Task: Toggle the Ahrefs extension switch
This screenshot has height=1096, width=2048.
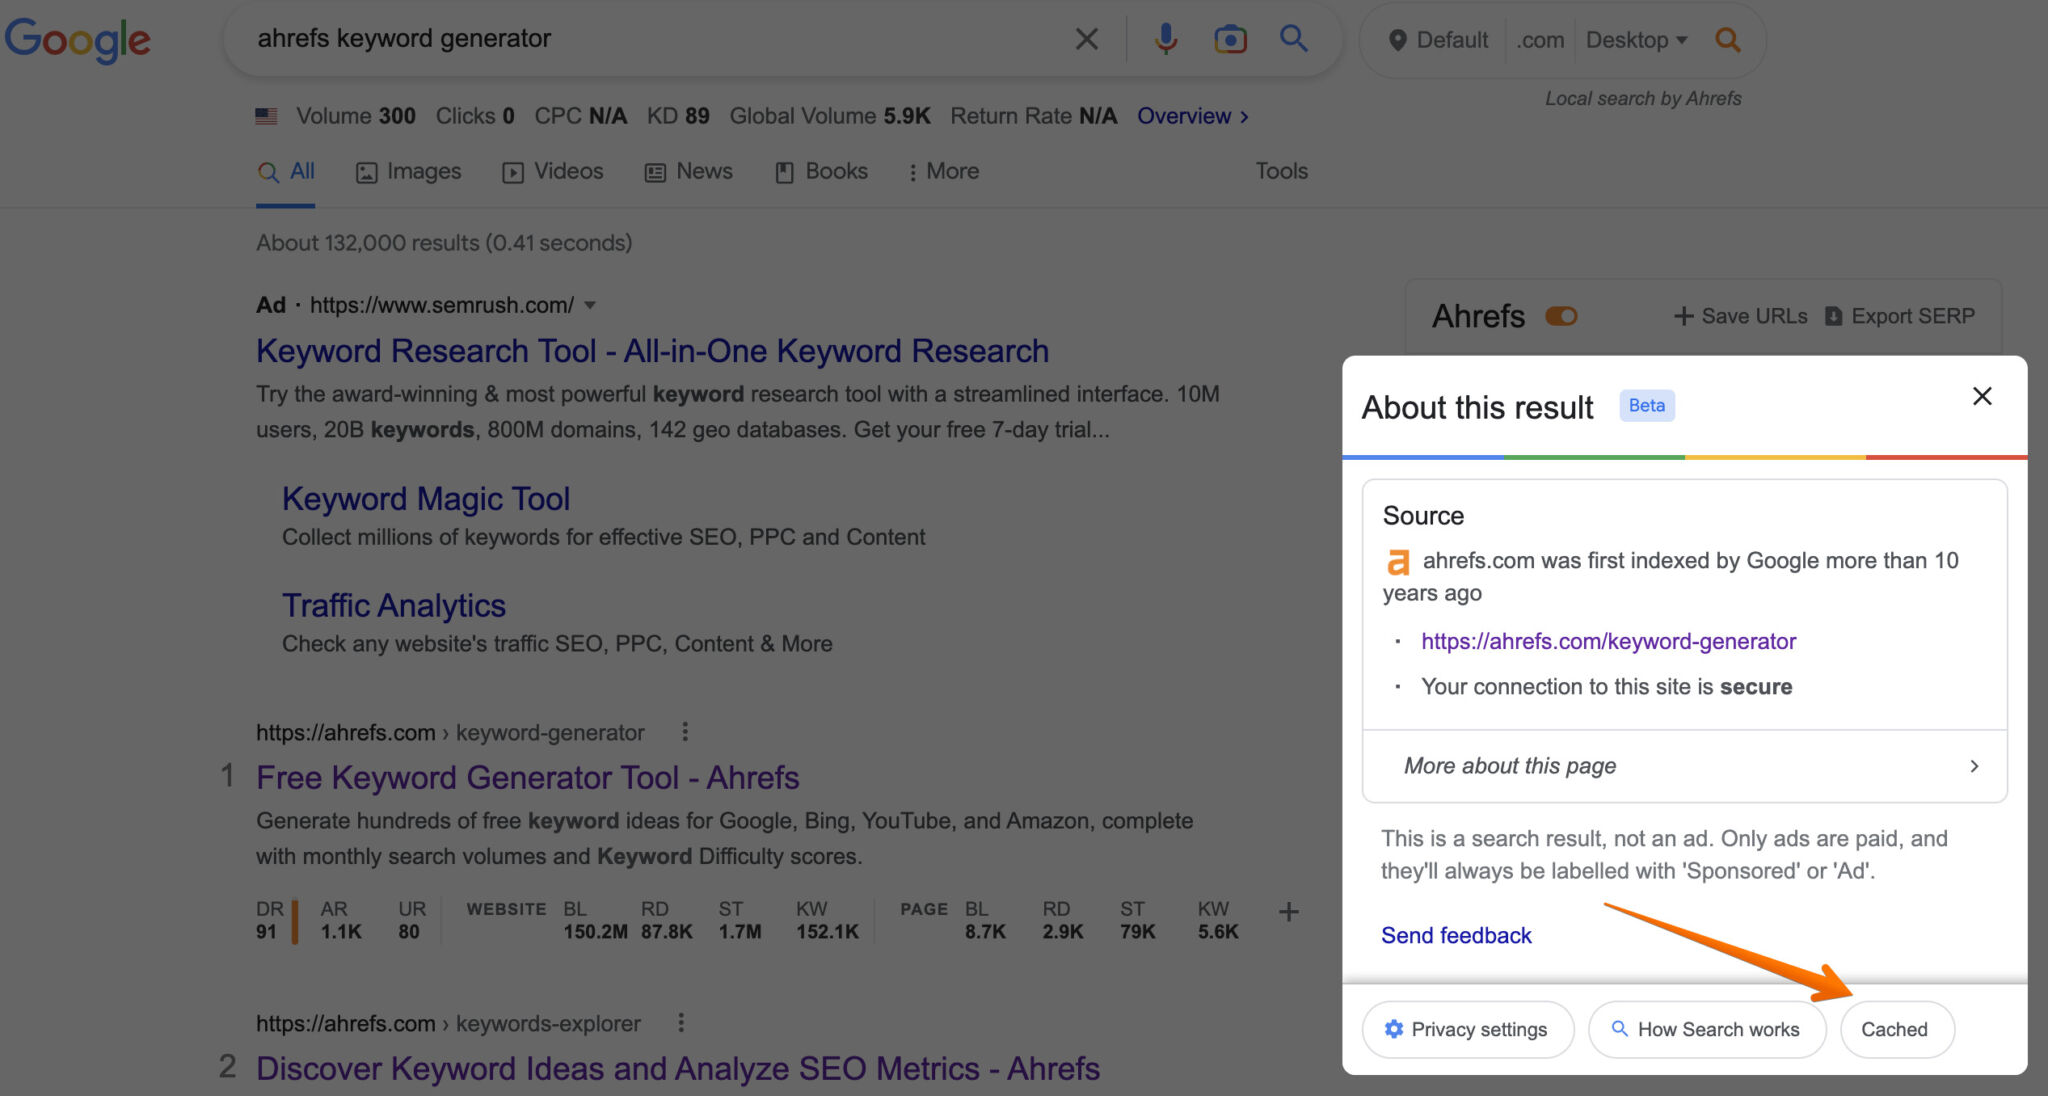Action: tap(1562, 316)
